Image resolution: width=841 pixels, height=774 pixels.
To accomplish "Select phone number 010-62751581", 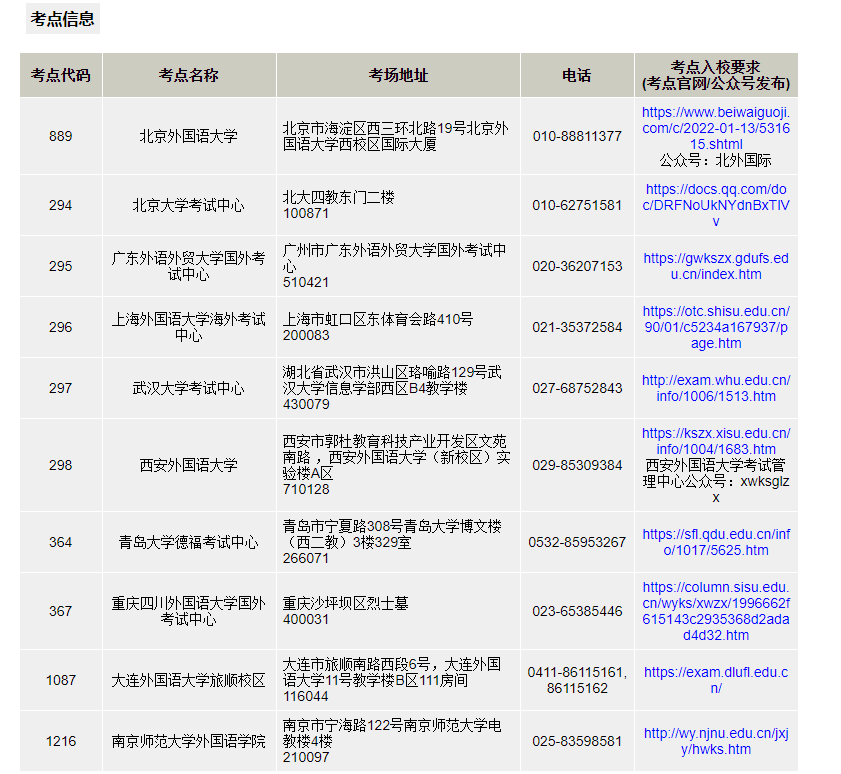I will click(577, 204).
